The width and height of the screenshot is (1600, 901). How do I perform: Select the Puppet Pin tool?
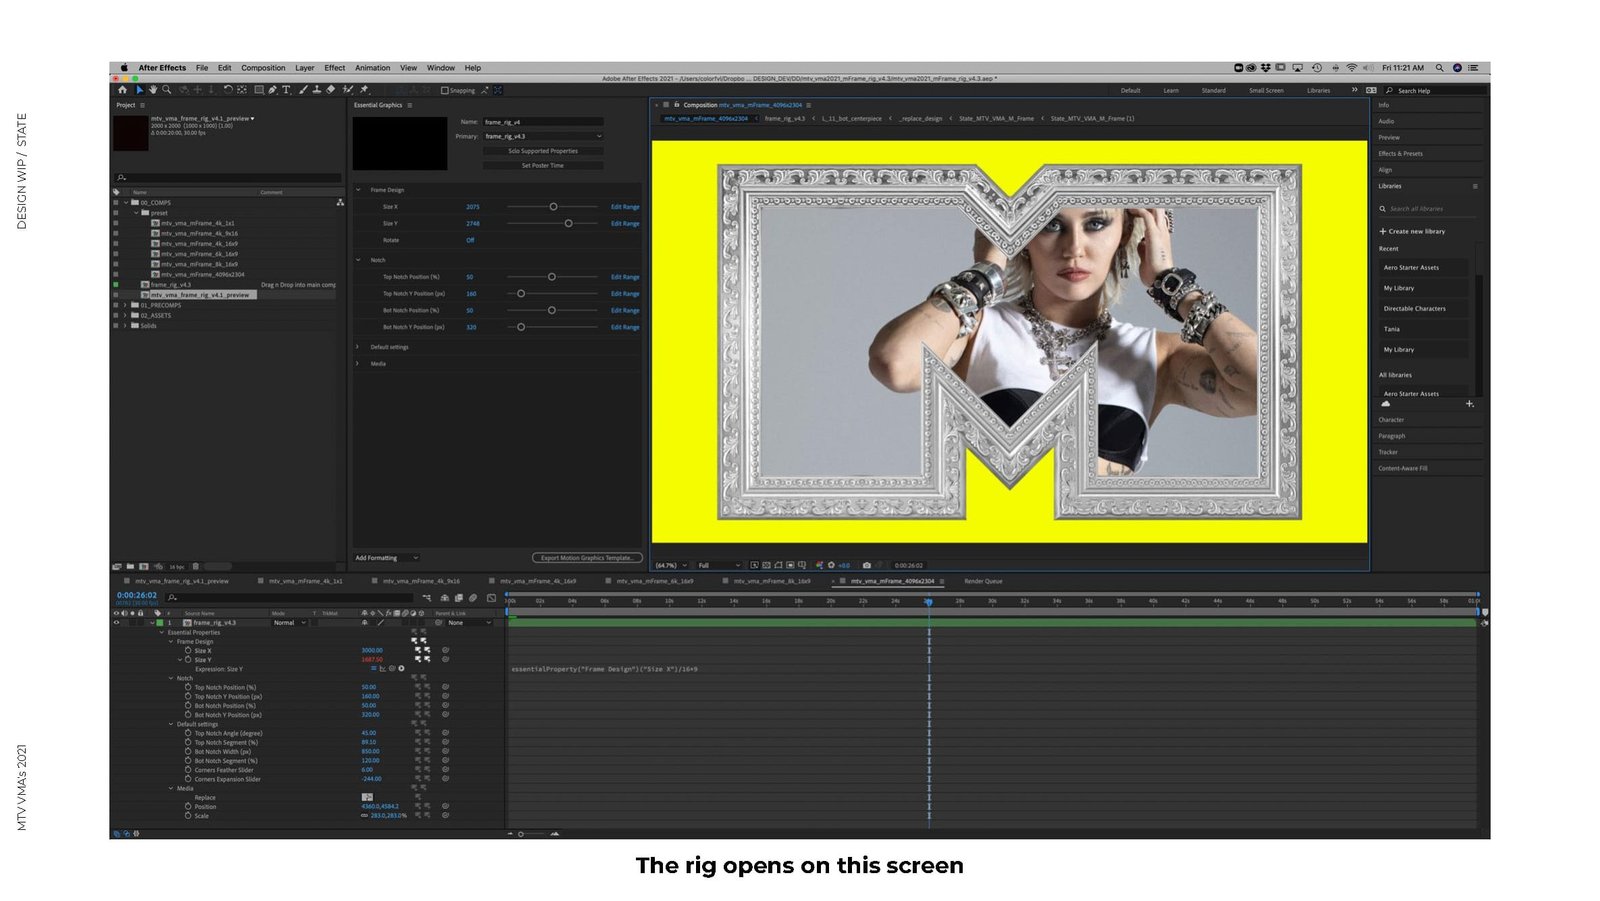click(x=364, y=90)
